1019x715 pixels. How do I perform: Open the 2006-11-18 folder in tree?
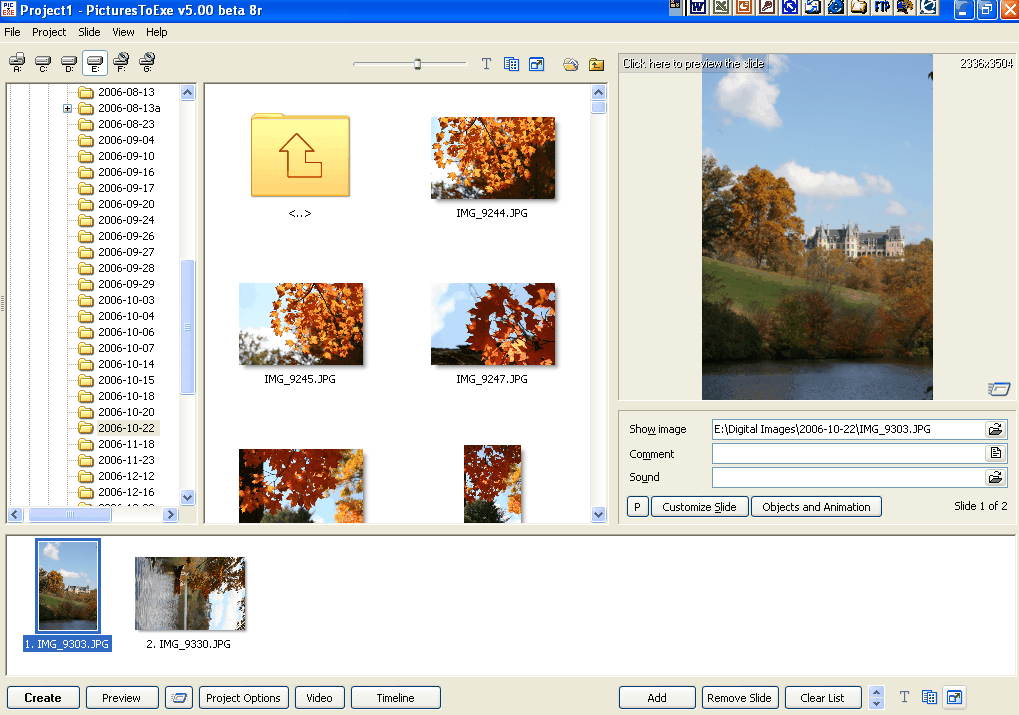point(126,444)
